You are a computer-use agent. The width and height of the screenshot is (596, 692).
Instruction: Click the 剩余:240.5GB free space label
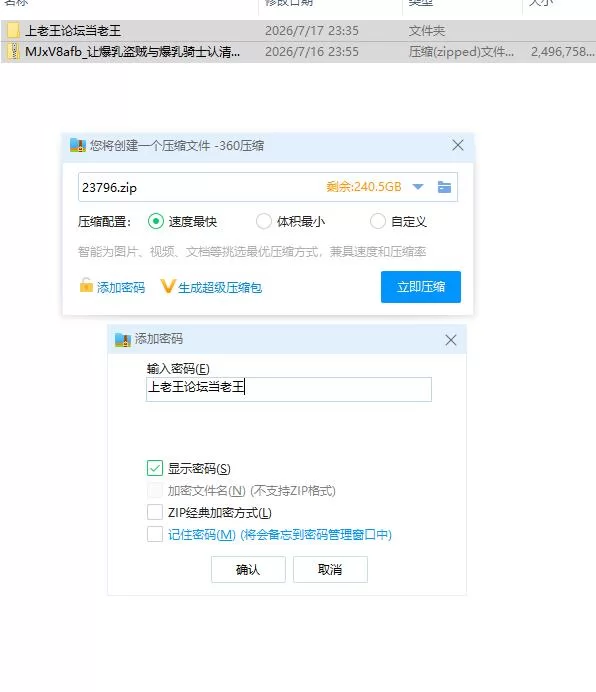(x=364, y=187)
